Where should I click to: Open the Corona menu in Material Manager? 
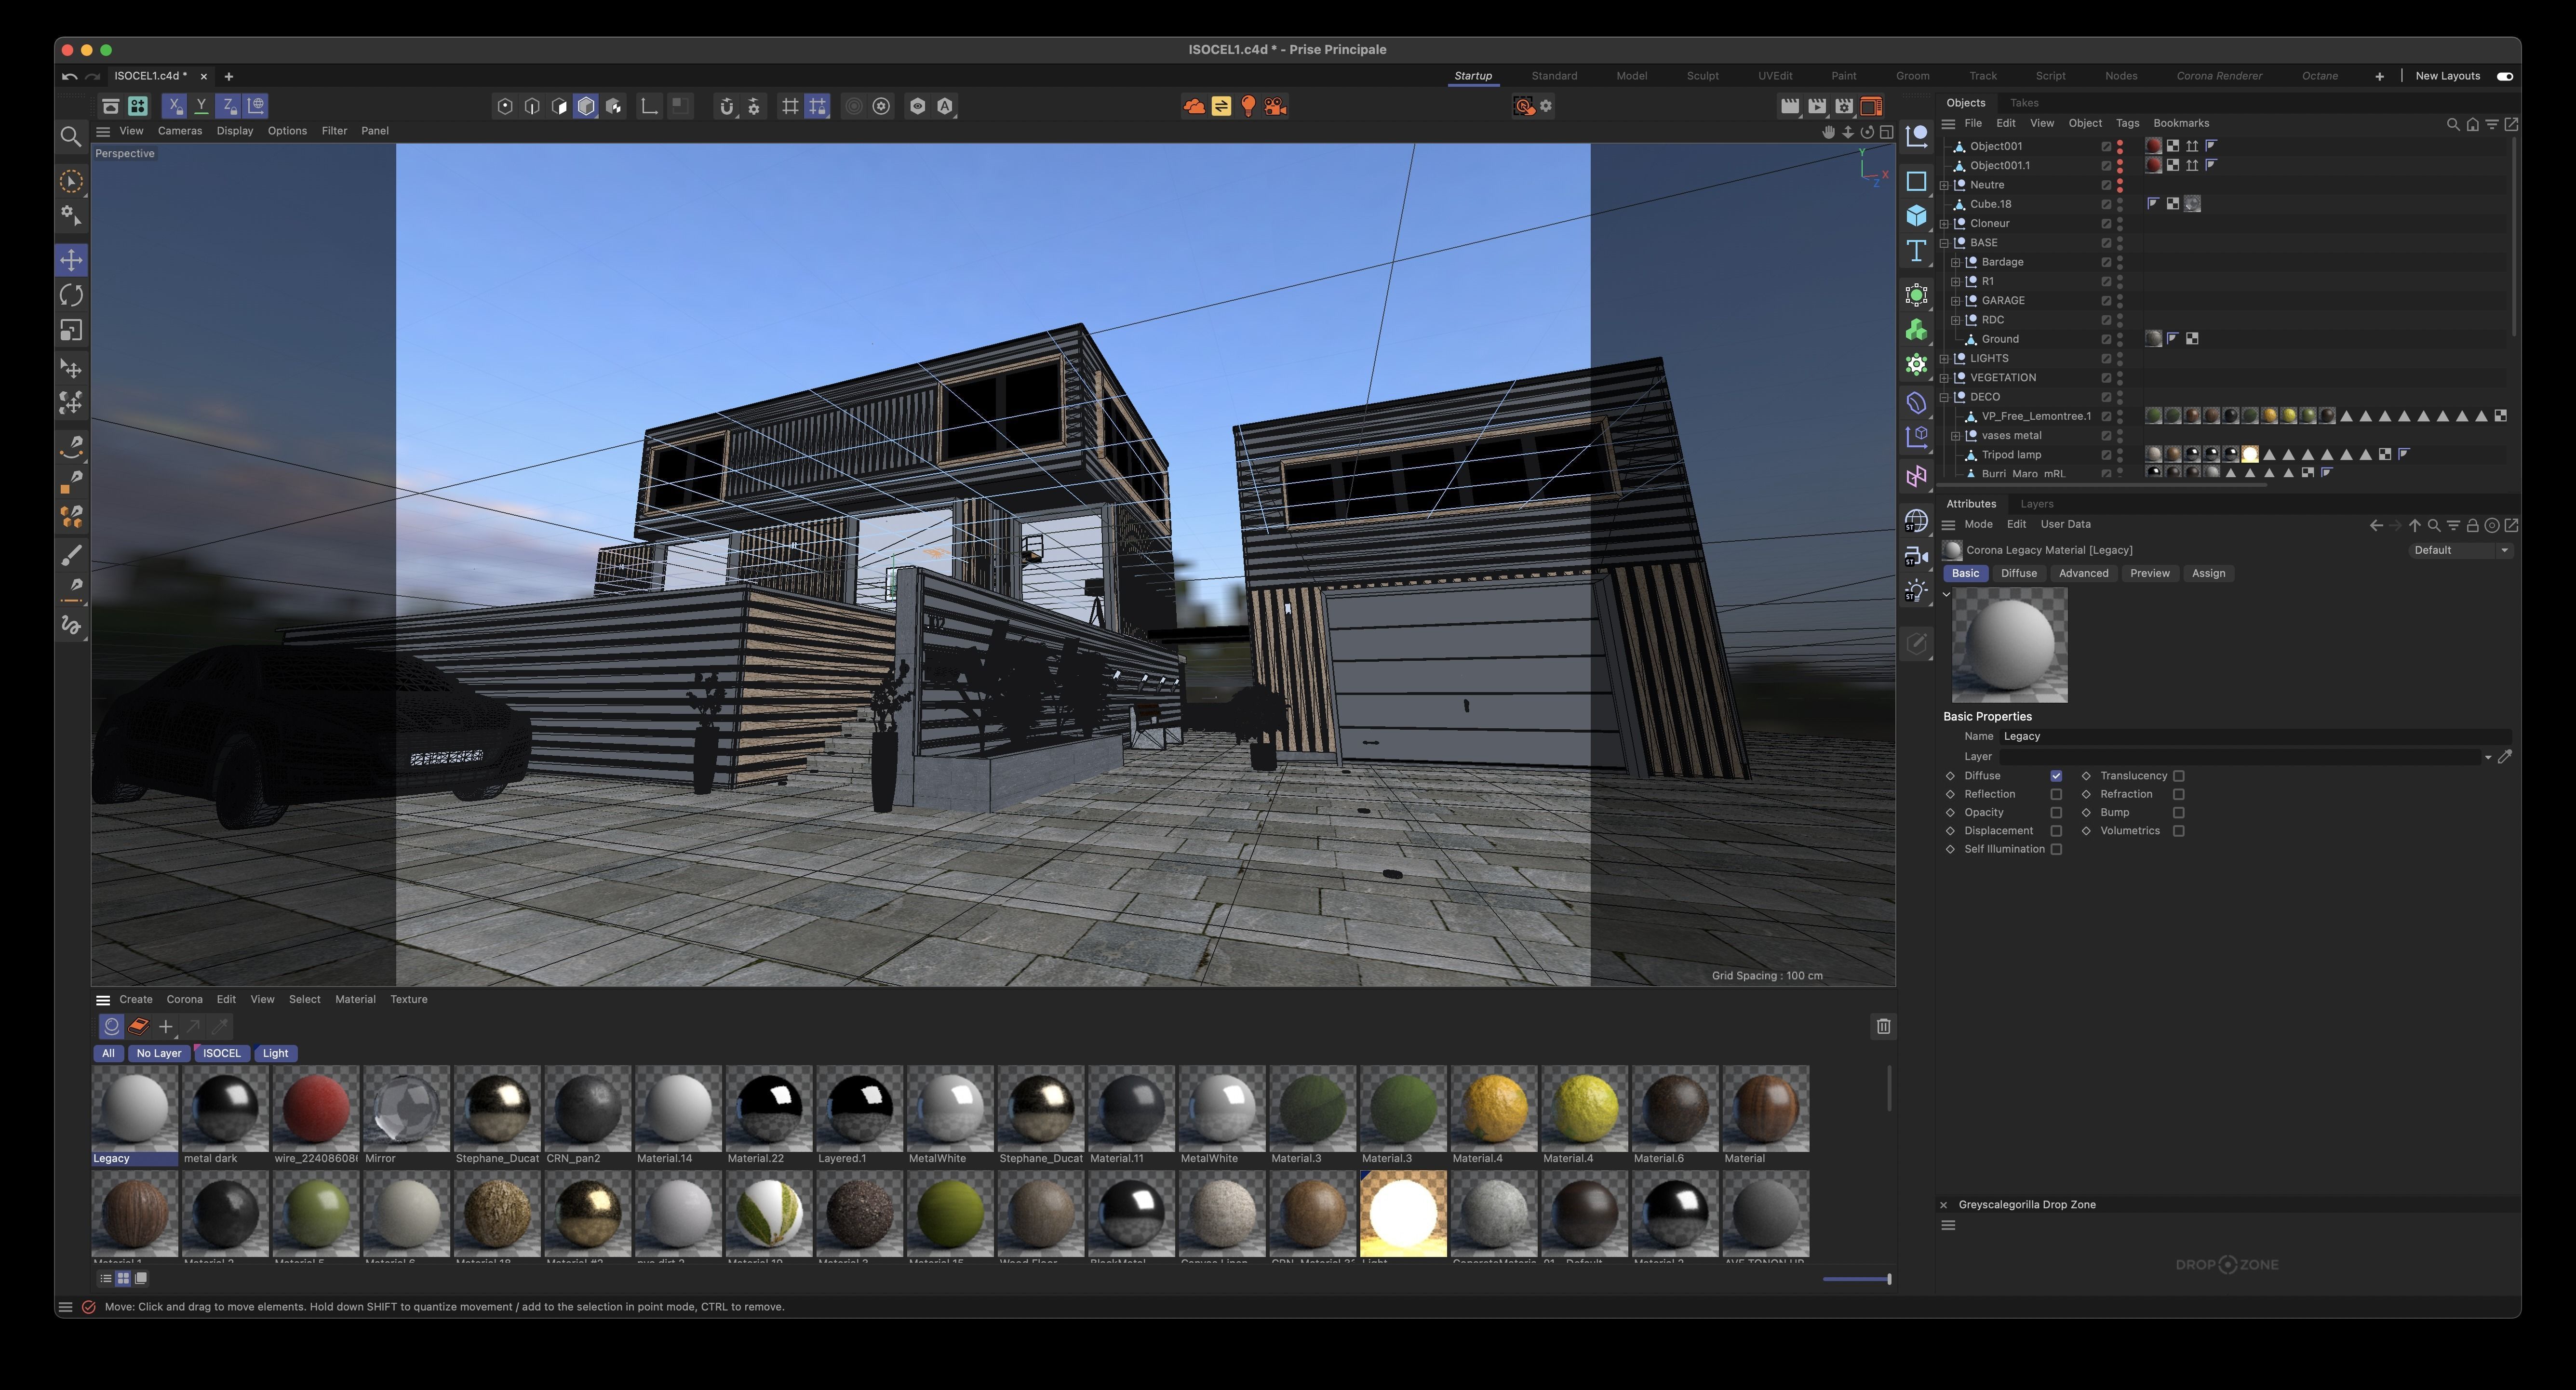coord(184,999)
